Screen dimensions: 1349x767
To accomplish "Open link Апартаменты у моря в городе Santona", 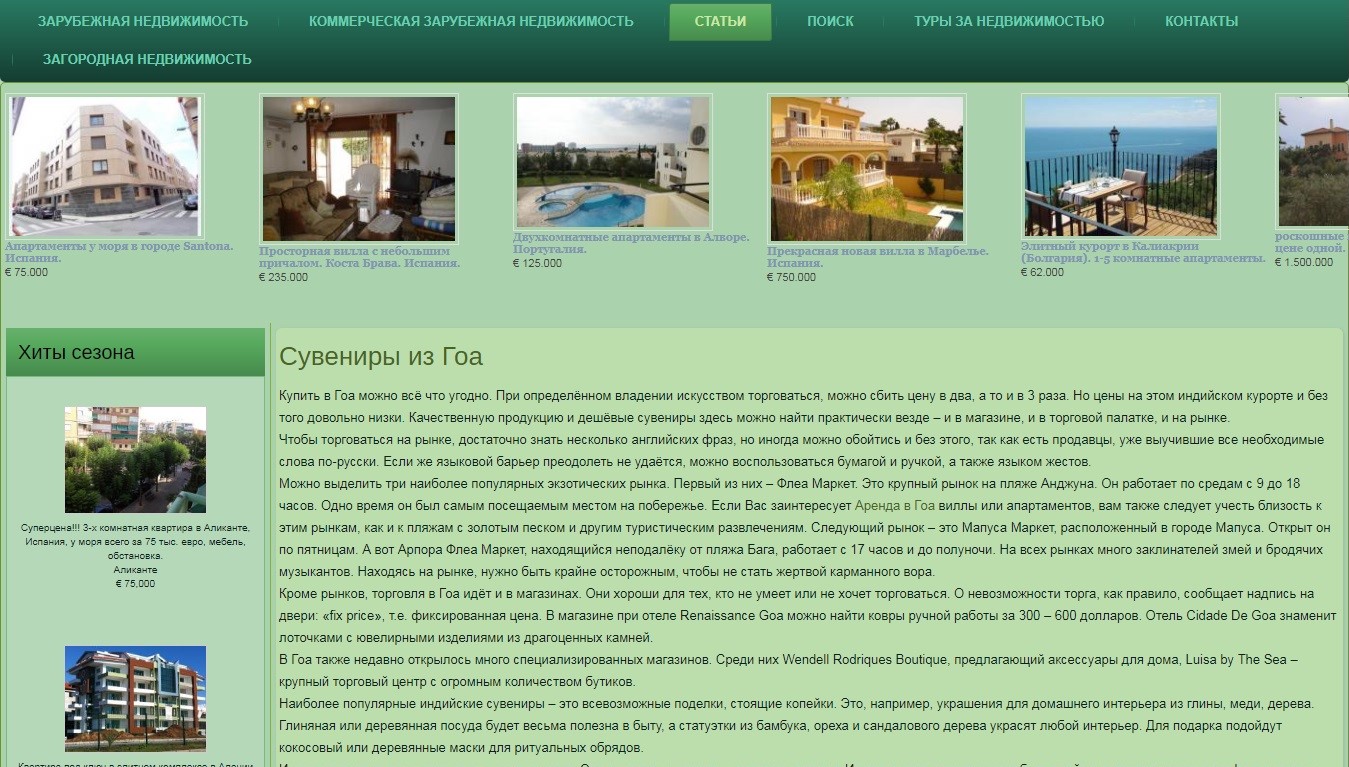I will click(x=119, y=251).
